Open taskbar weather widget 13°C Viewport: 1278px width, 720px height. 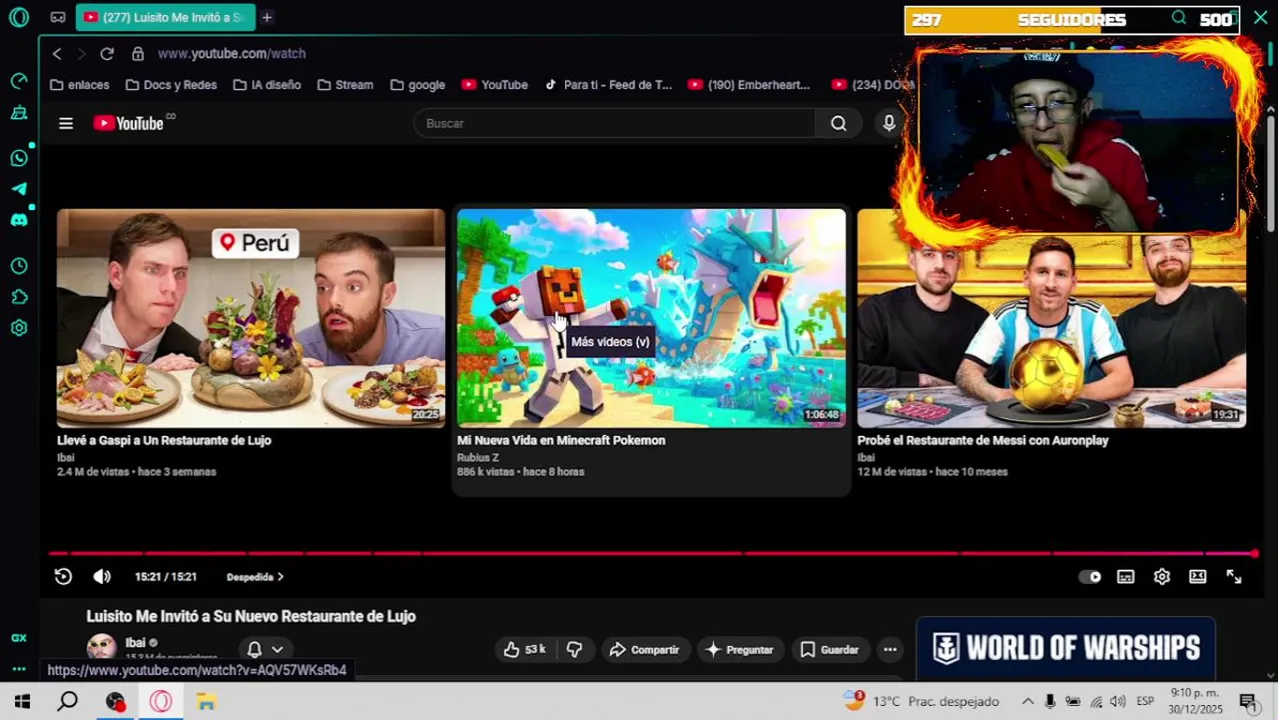point(921,702)
